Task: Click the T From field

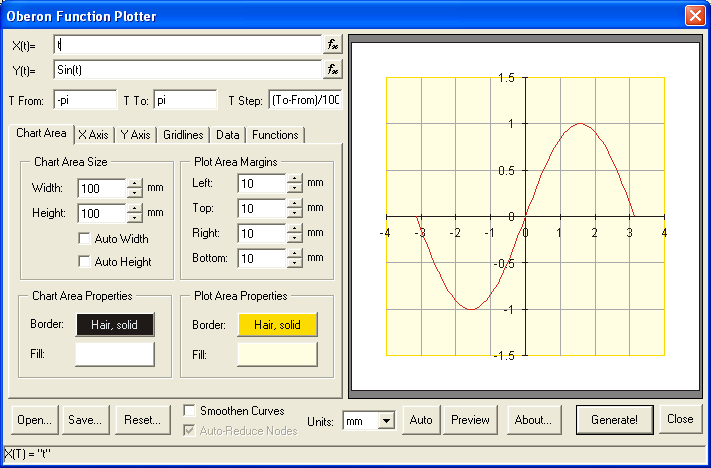Action: pos(85,100)
